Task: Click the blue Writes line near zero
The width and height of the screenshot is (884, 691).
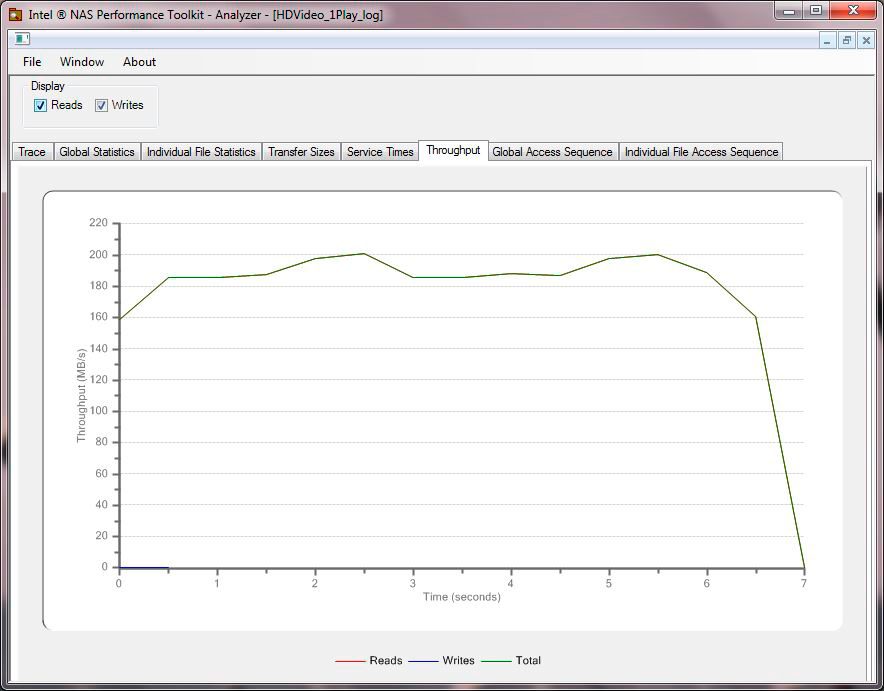Action: click(x=144, y=567)
